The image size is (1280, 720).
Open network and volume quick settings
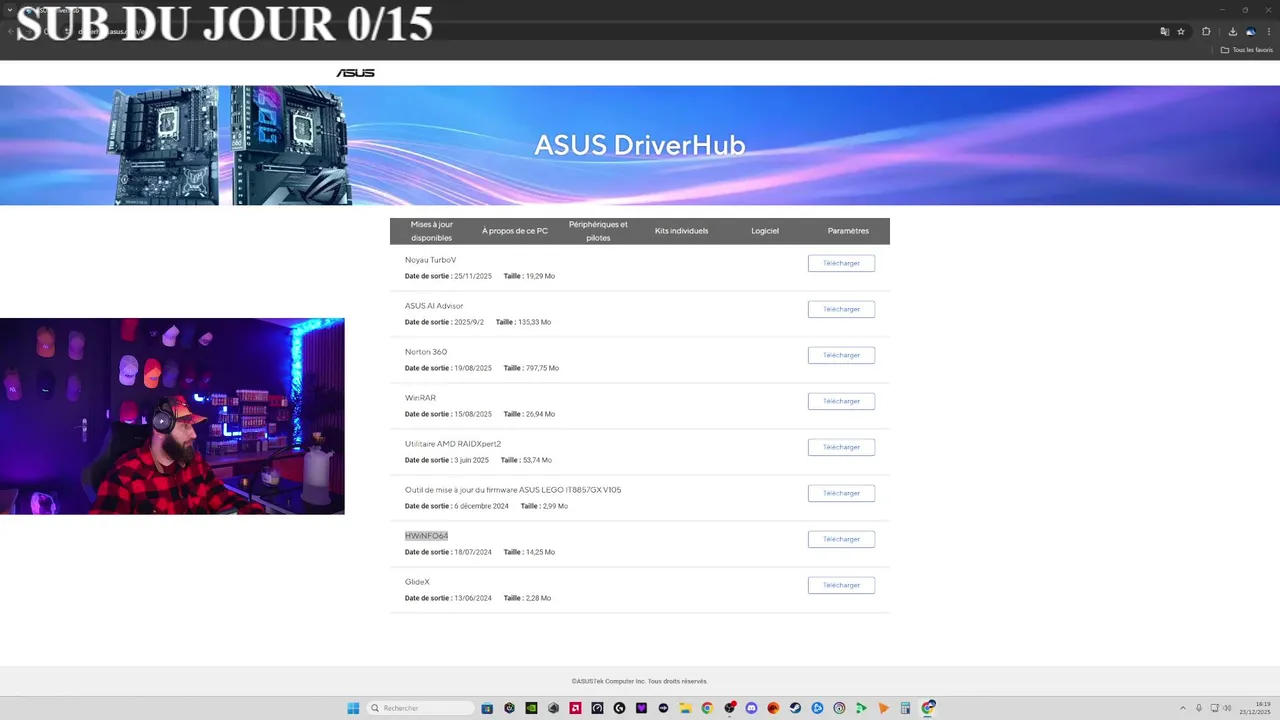(x=1221, y=708)
